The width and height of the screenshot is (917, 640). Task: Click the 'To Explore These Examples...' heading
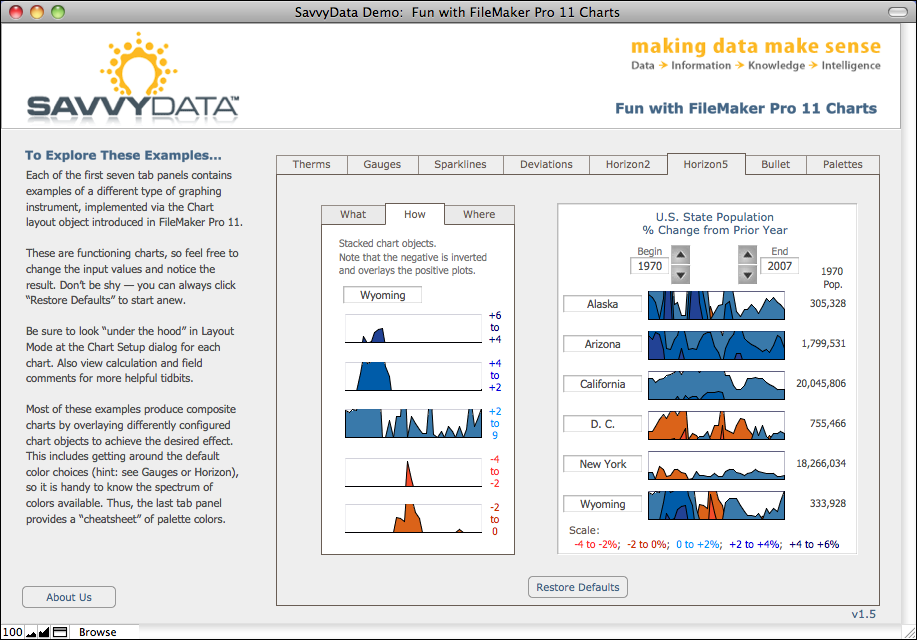[x=123, y=156]
